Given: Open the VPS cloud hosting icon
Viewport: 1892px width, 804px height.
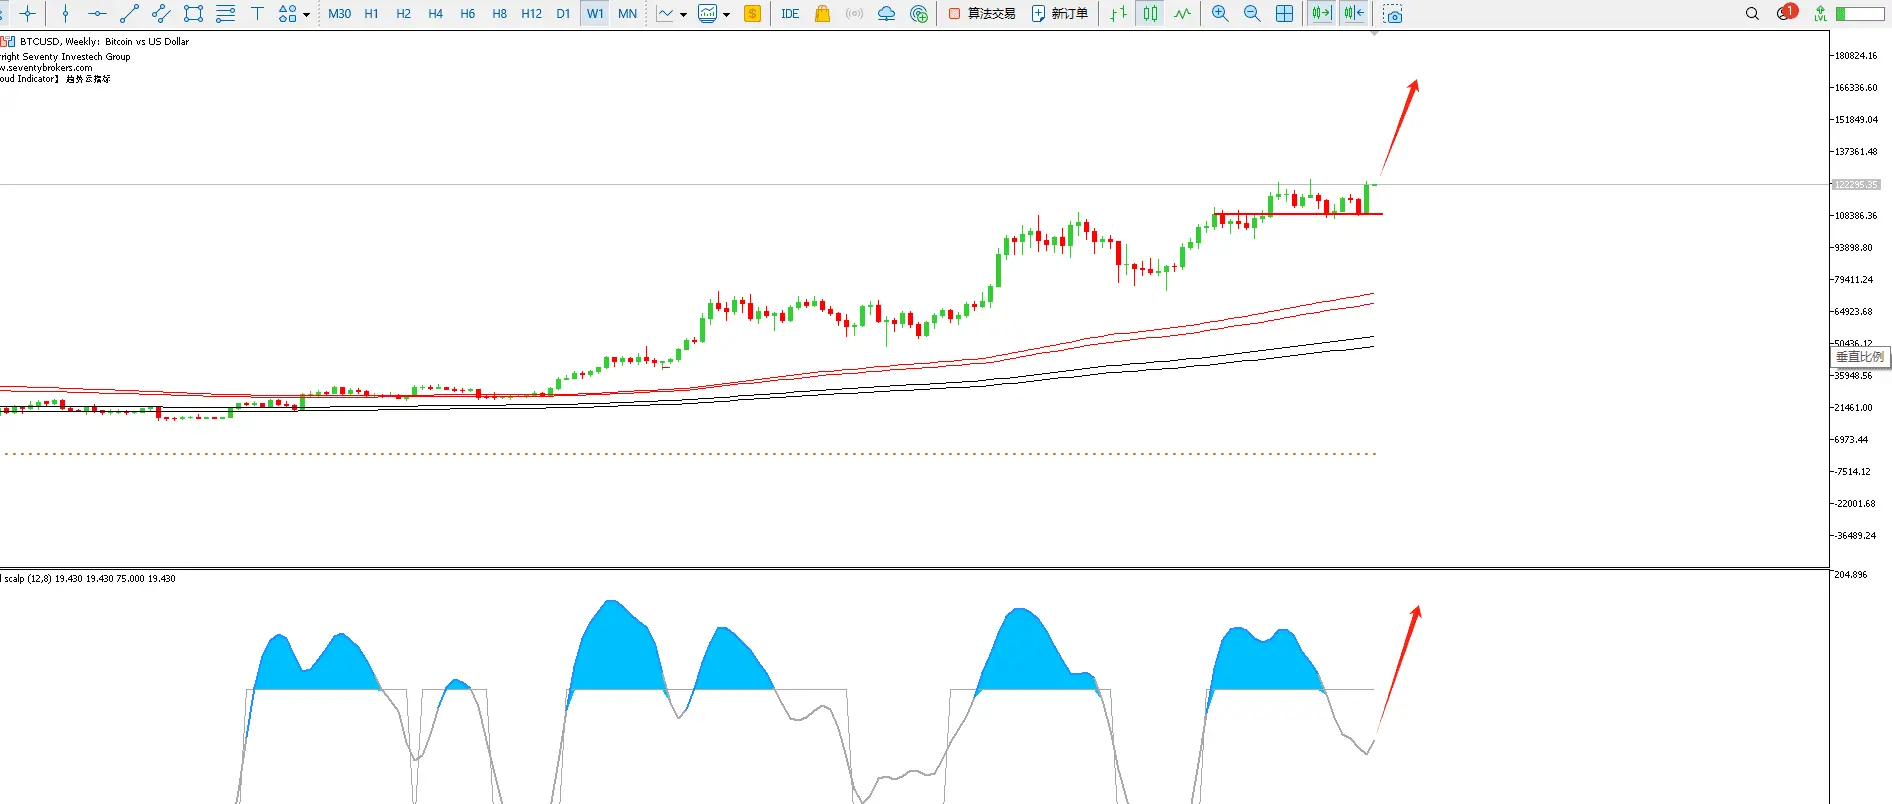Looking at the screenshot, I should tap(886, 14).
